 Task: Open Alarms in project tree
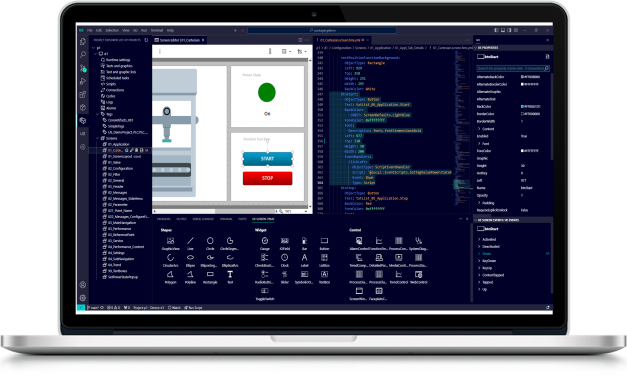(111, 108)
